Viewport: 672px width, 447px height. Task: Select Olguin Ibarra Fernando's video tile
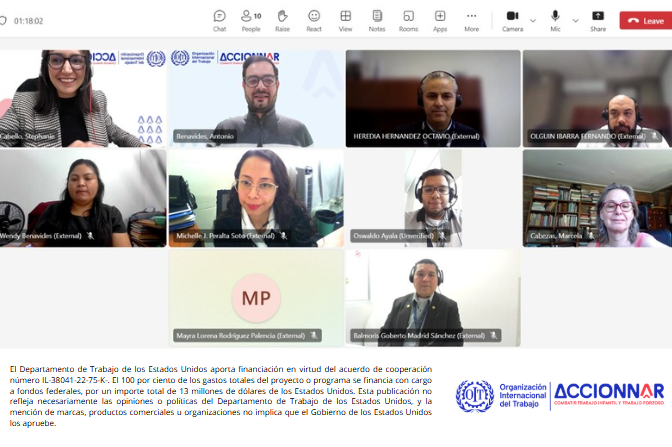click(597, 99)
